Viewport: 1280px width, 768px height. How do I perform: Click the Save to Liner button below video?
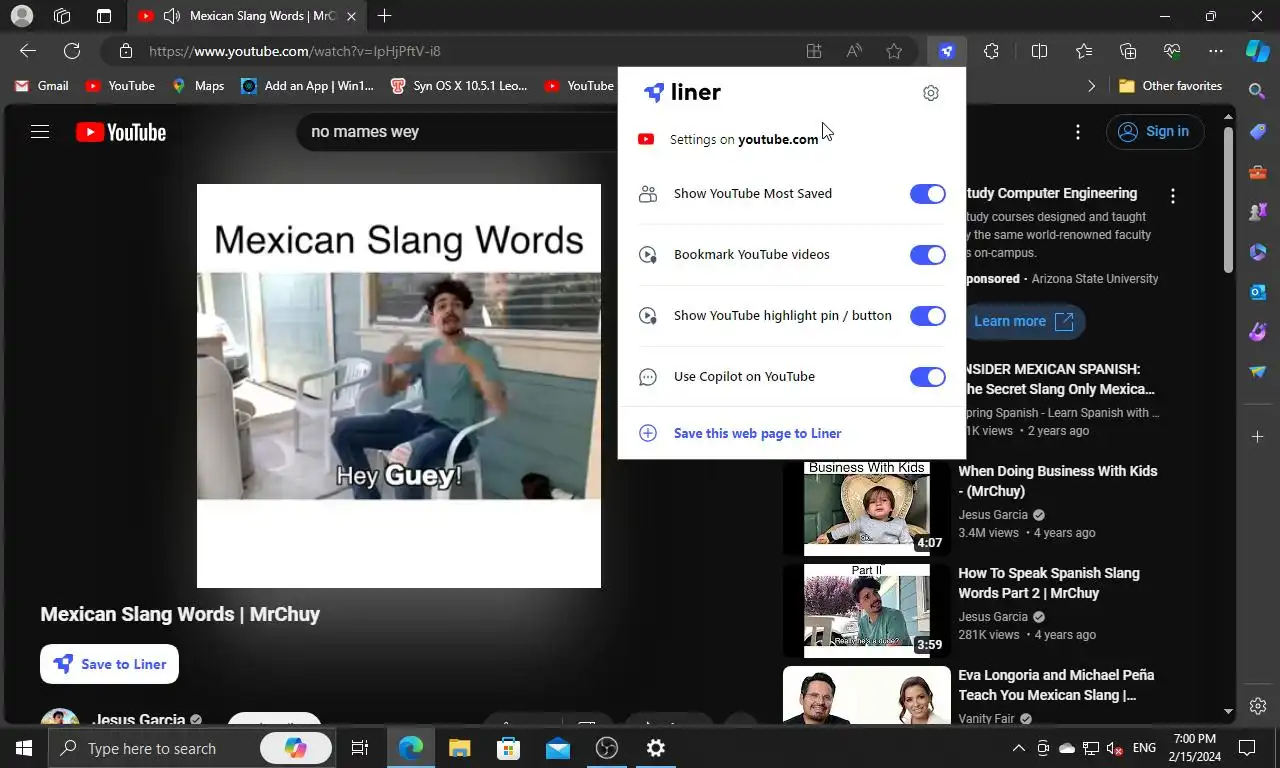(109, 664)
